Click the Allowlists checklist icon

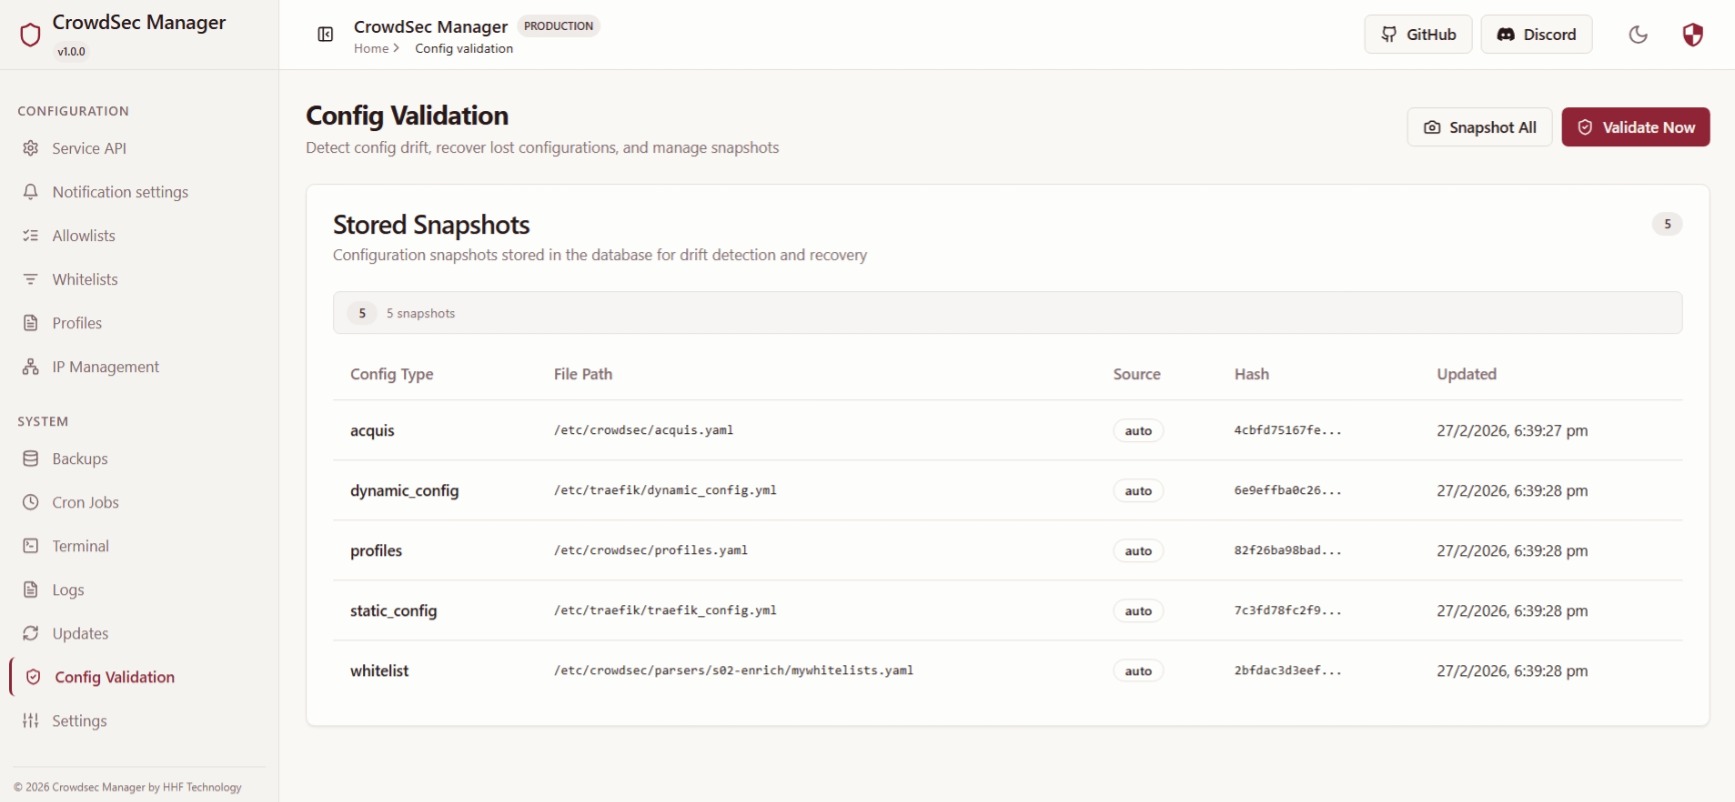[31, 236]
